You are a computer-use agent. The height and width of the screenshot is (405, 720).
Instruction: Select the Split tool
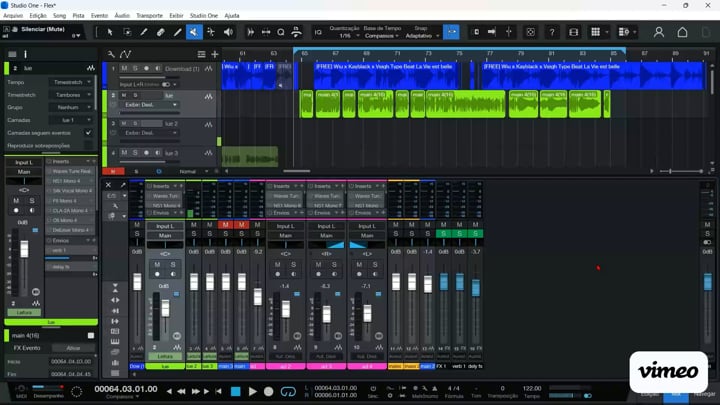pos(144,32)
